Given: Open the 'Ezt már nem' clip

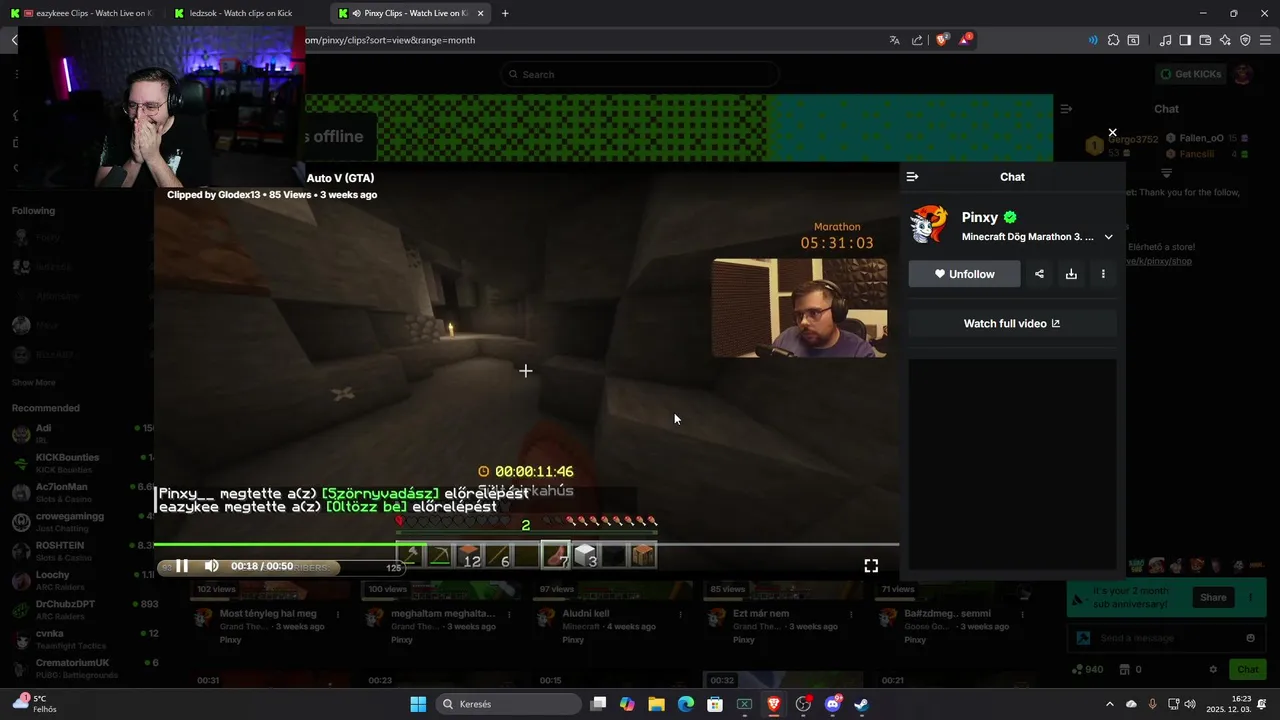Looking at the screenshot, I should [x=761, y=613].
